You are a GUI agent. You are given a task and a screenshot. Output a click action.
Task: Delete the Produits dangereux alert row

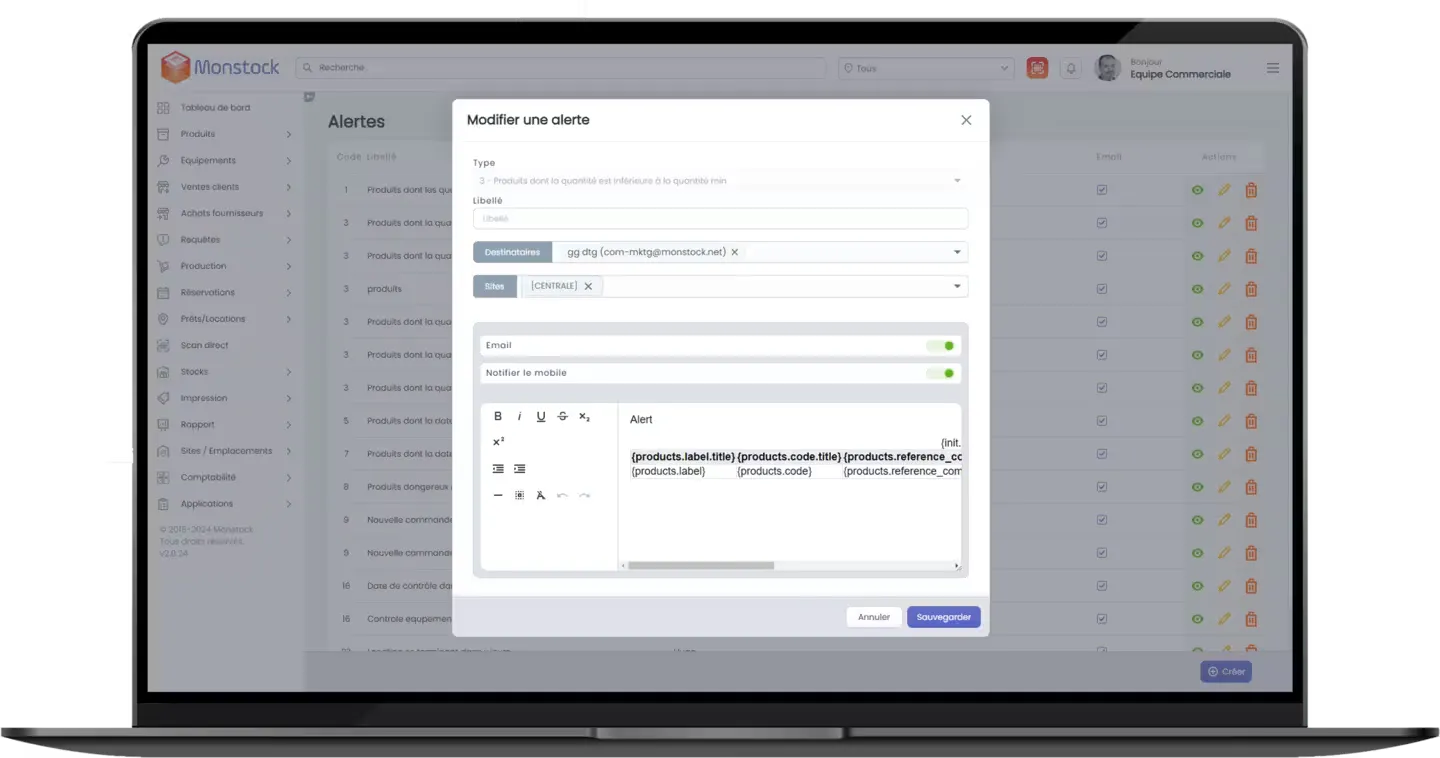coord(1251,487)
